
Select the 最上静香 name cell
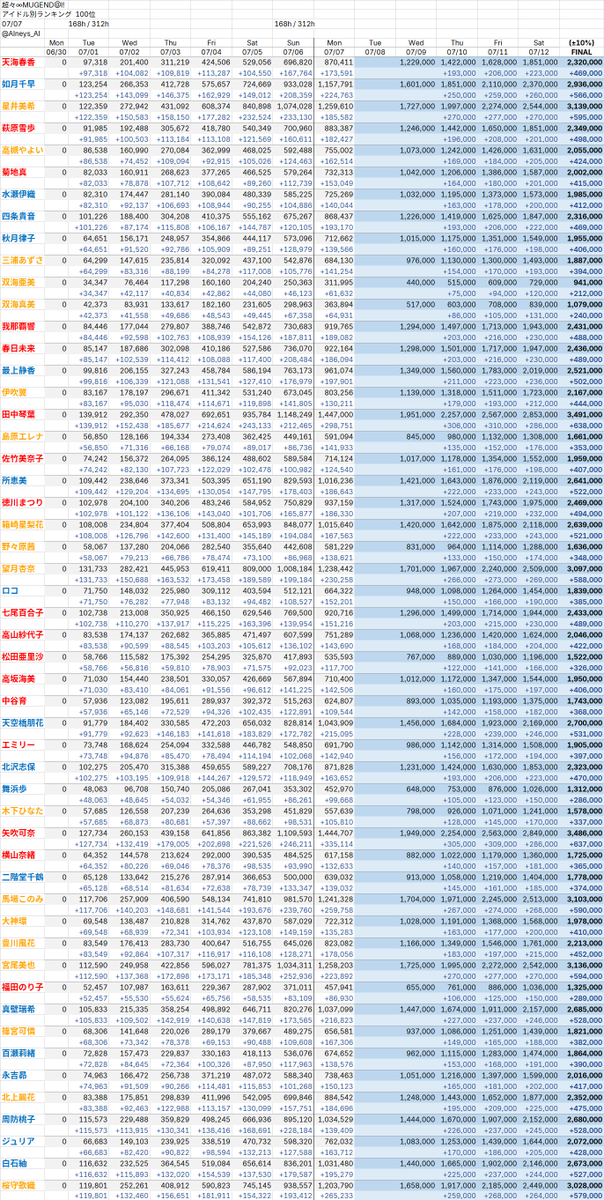(x=21, y=368)
